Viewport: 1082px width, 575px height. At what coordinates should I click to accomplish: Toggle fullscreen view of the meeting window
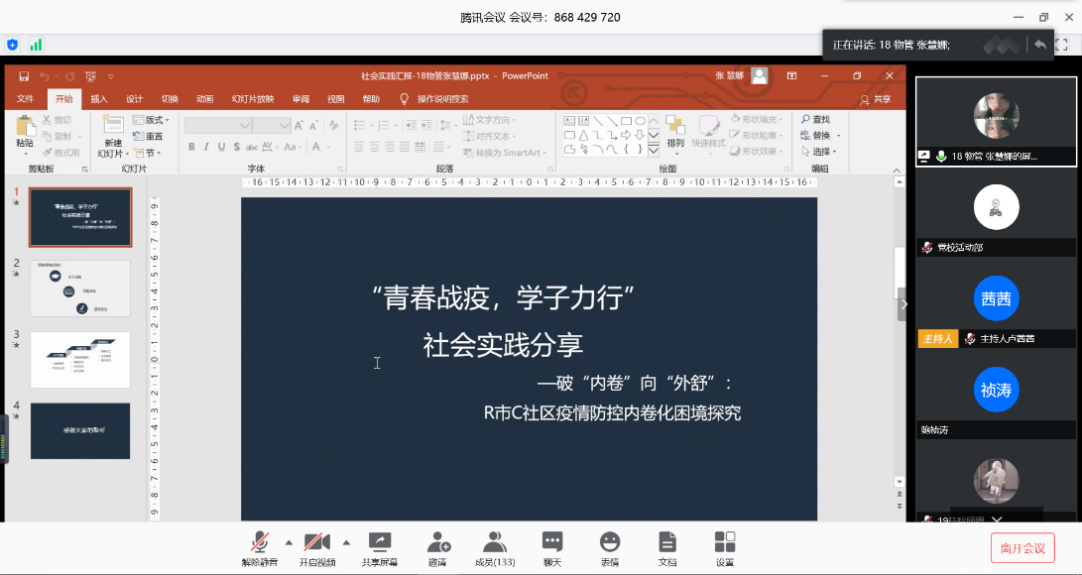(1062, 44)
